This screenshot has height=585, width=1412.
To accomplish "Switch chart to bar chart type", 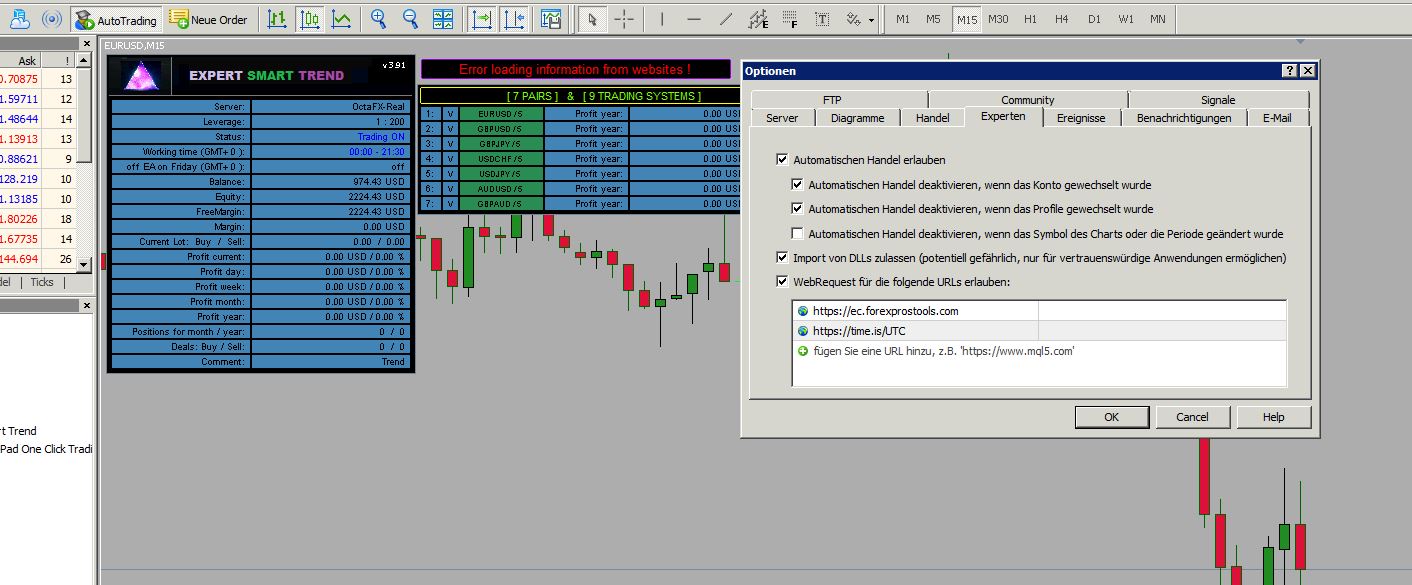I will point(278,19).
